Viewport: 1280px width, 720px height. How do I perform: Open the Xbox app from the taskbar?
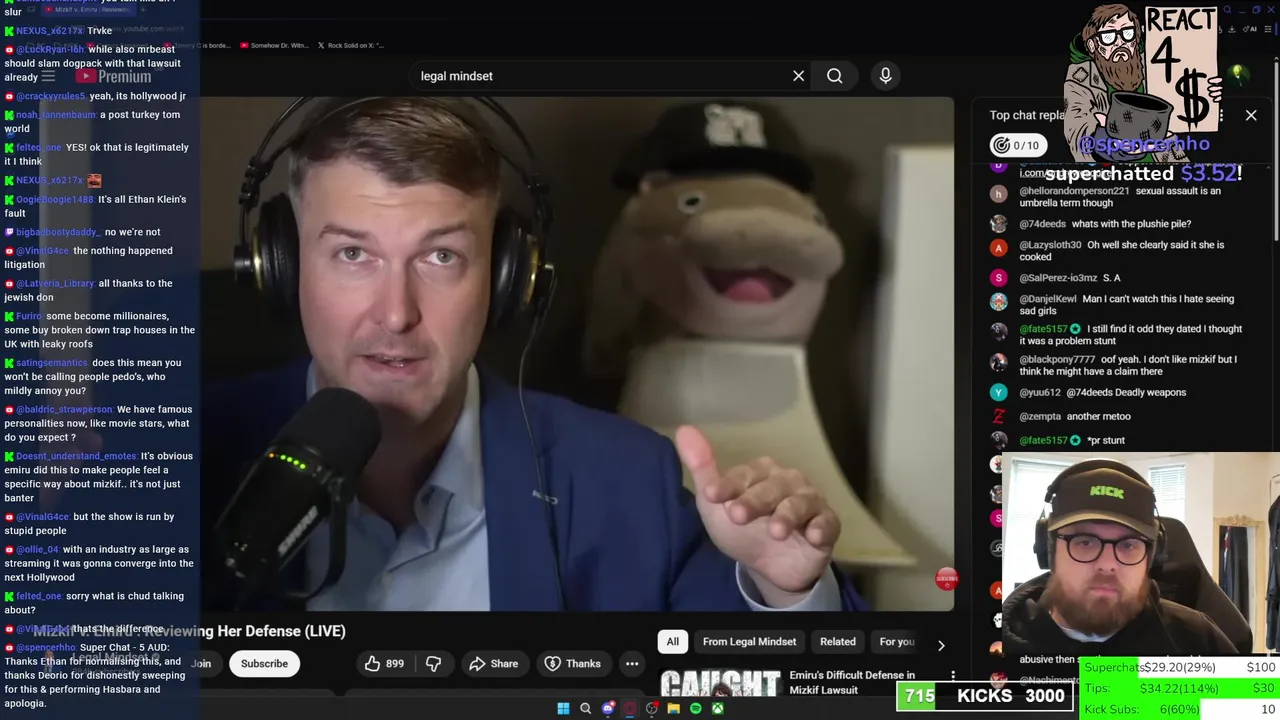tap(717, 708)
